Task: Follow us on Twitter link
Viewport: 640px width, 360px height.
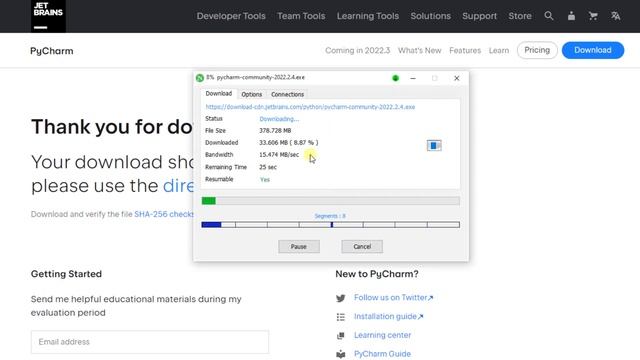Action: 393,298
